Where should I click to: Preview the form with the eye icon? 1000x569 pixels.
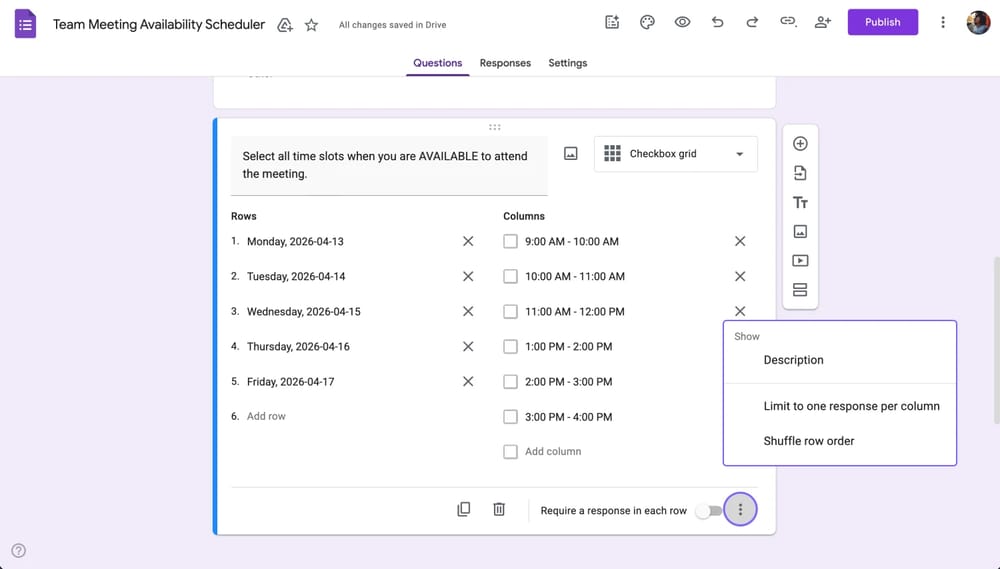click(x=682, y=22)
